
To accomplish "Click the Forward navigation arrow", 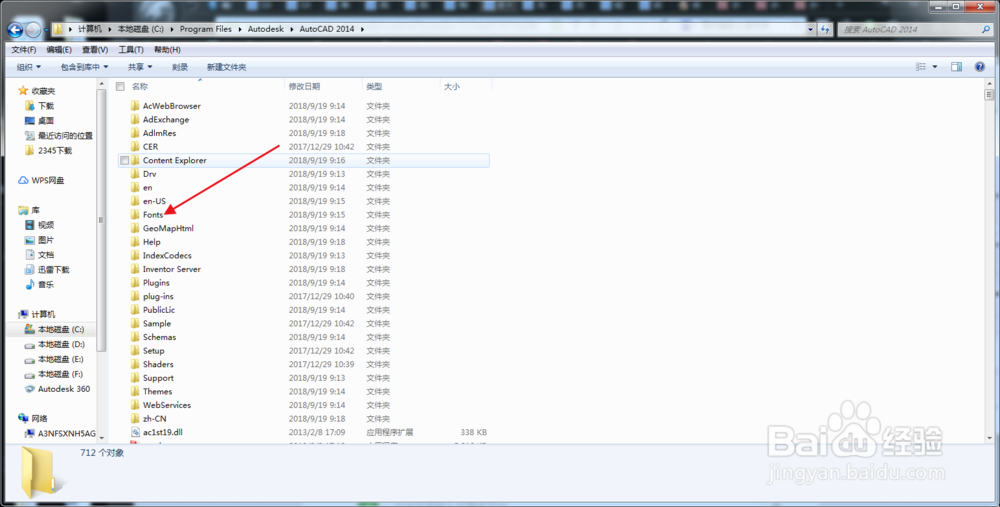I will tap(33, 29).
